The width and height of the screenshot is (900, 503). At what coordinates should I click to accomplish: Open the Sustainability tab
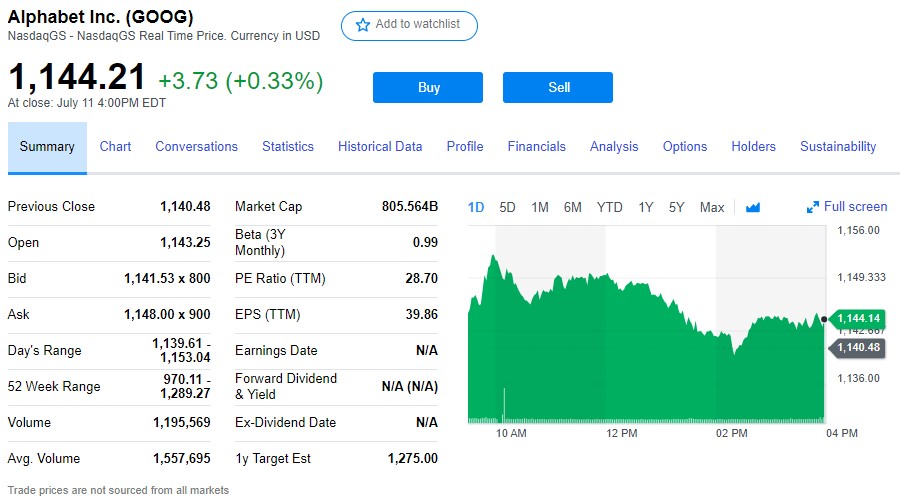tap(838, 146)
